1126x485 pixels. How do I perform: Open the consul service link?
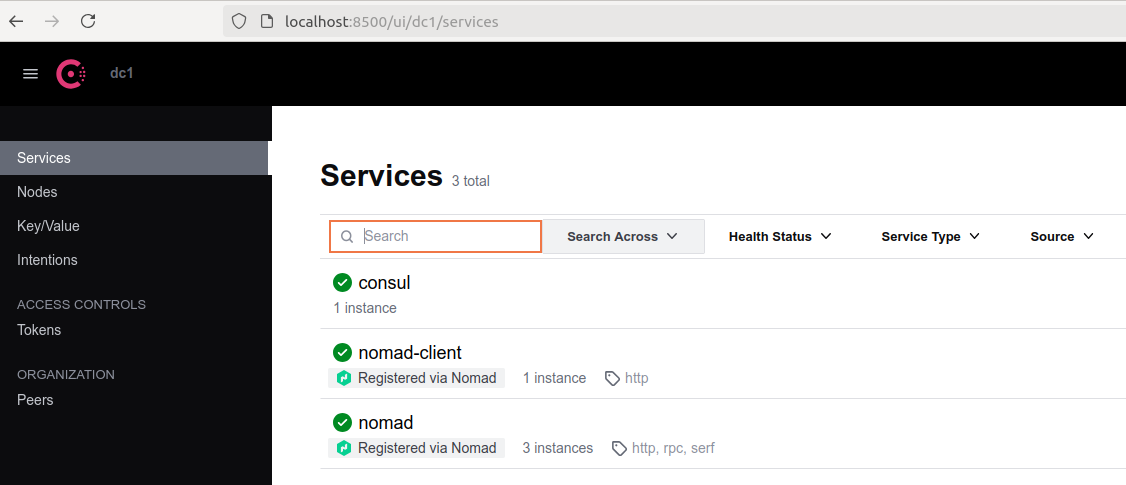point(384,283)
